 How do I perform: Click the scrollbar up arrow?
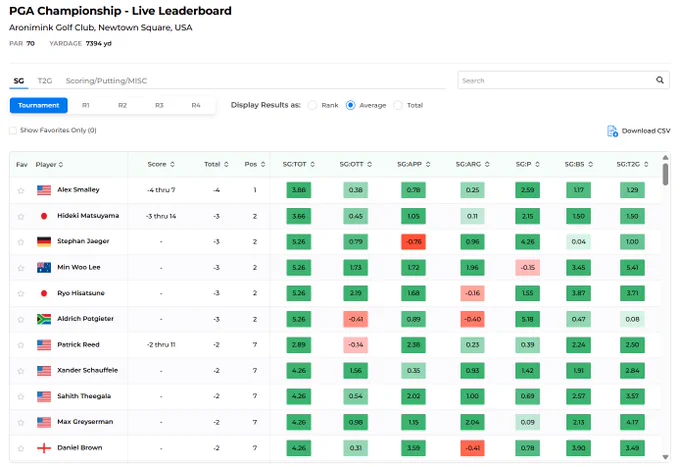pos(665,157)
